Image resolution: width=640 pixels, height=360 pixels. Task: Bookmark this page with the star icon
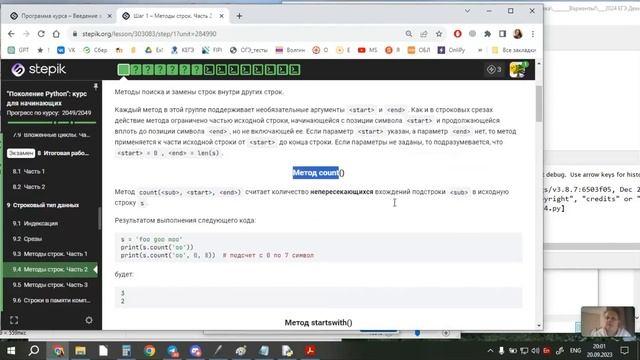click(x=439, y=34)
